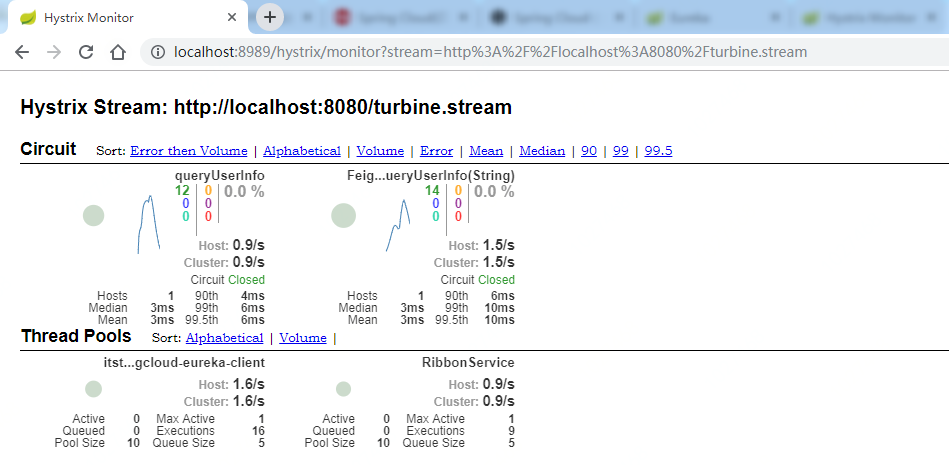This screenshot has width=949, height=465.
Task: Sort circuits by 90th percentile
Action: click(x=589, y=151)
